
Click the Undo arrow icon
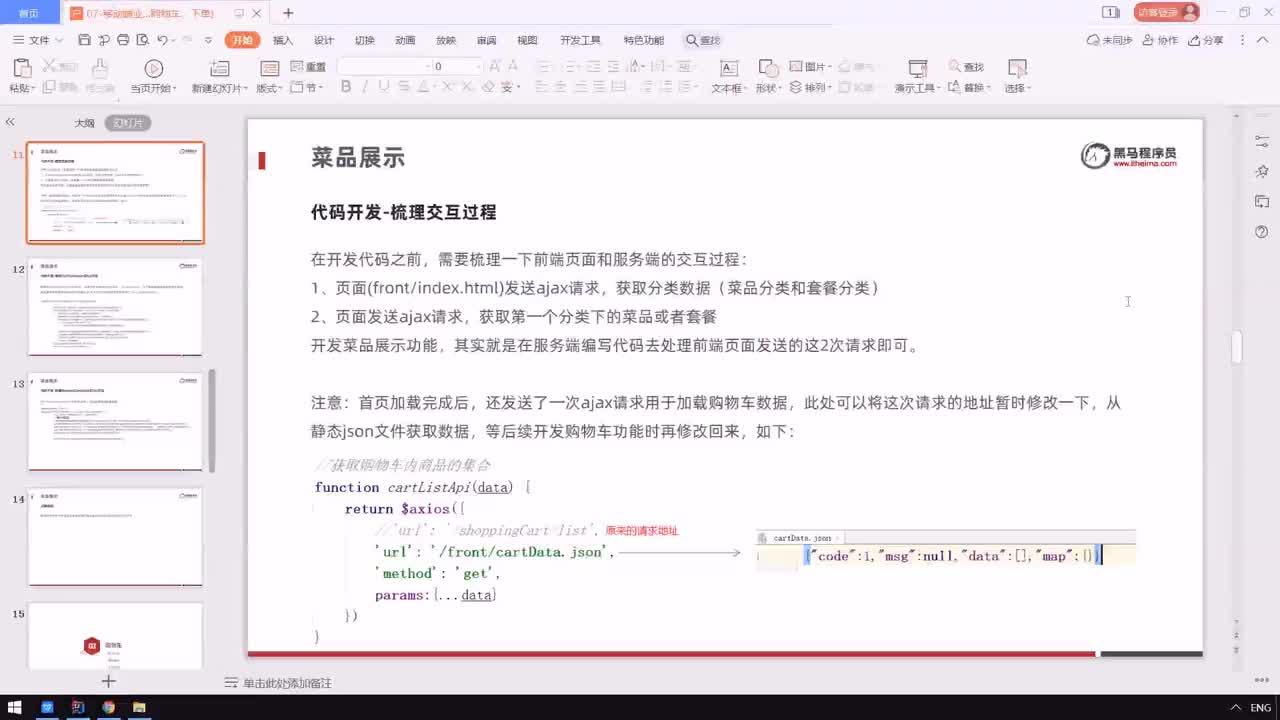pyautogui.click(x=162, y=40)
